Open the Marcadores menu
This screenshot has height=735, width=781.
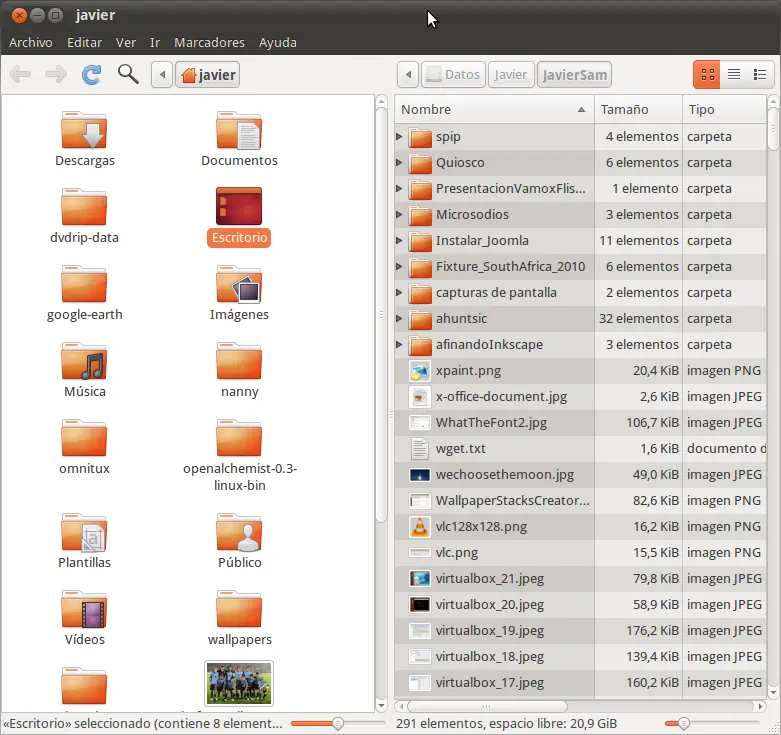coord(209,43)
